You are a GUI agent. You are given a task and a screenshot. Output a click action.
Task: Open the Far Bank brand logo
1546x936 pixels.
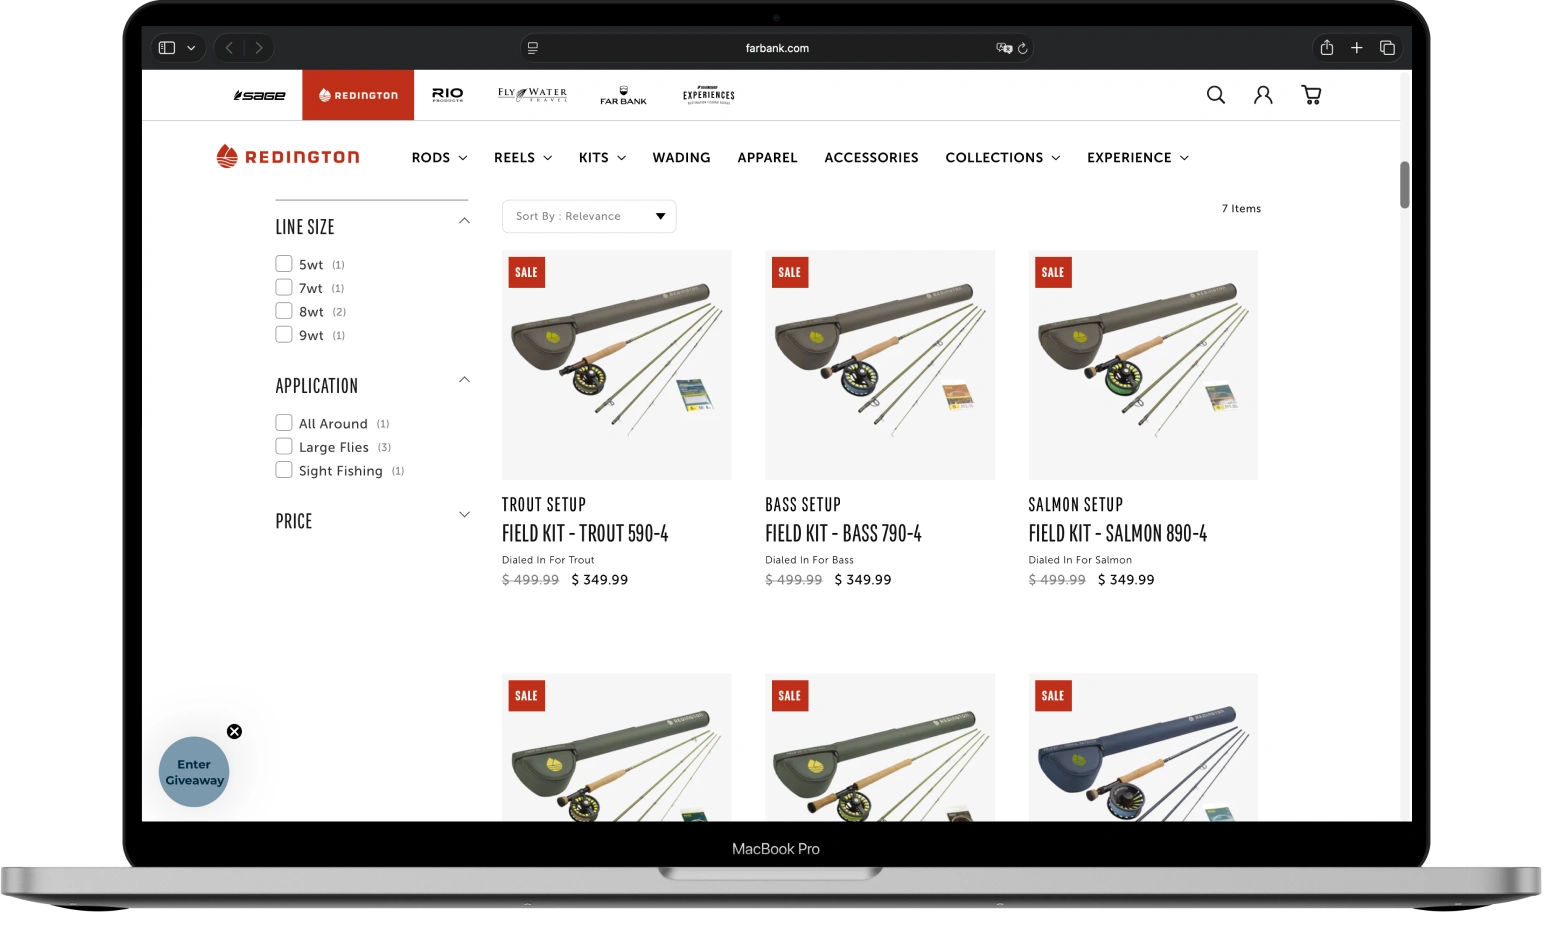click(x=623, y=95)
